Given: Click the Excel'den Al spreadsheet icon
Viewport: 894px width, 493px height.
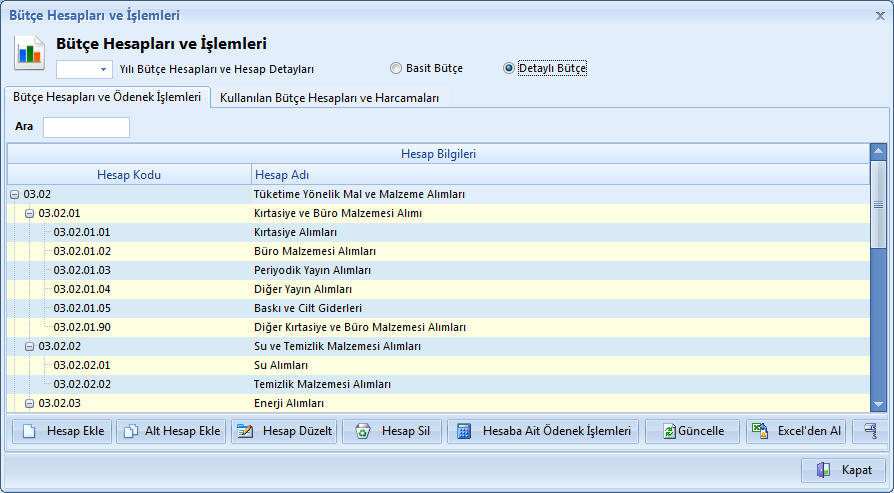Looking at the screenshot, I should click(x=761, y=432).
